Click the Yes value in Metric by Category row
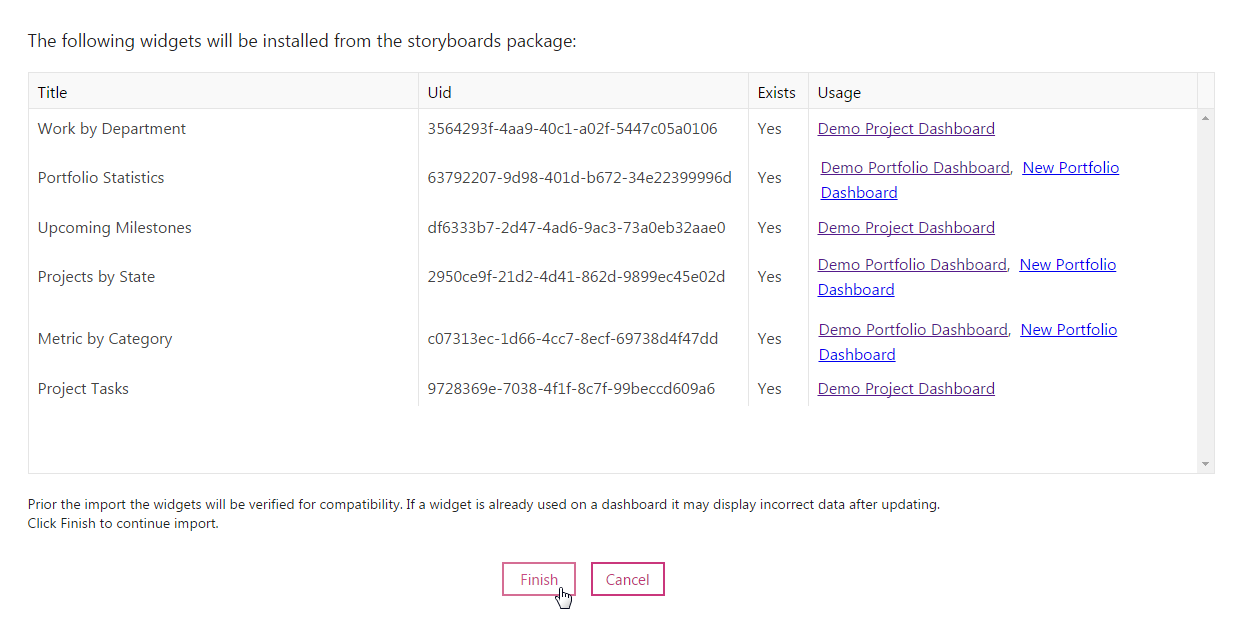 769,338
